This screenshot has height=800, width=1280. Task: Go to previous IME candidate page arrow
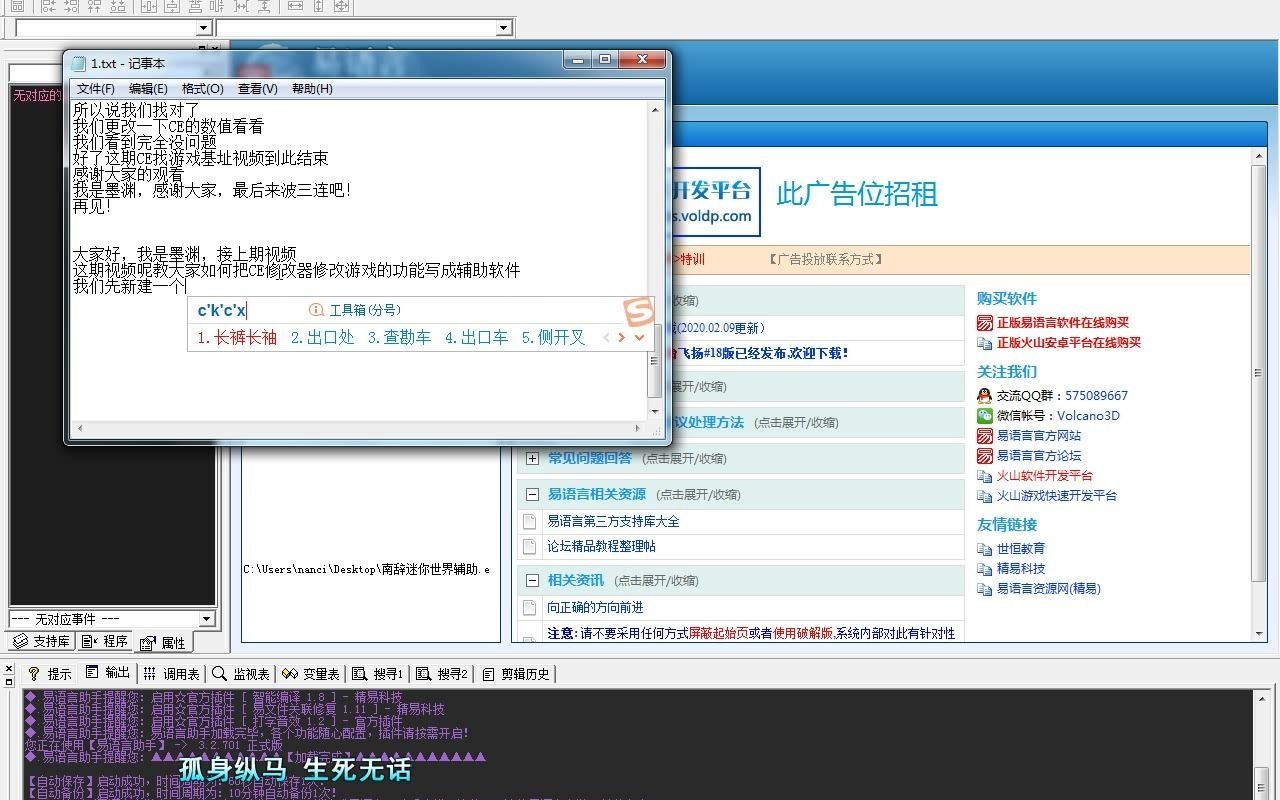tap(605, 338)
